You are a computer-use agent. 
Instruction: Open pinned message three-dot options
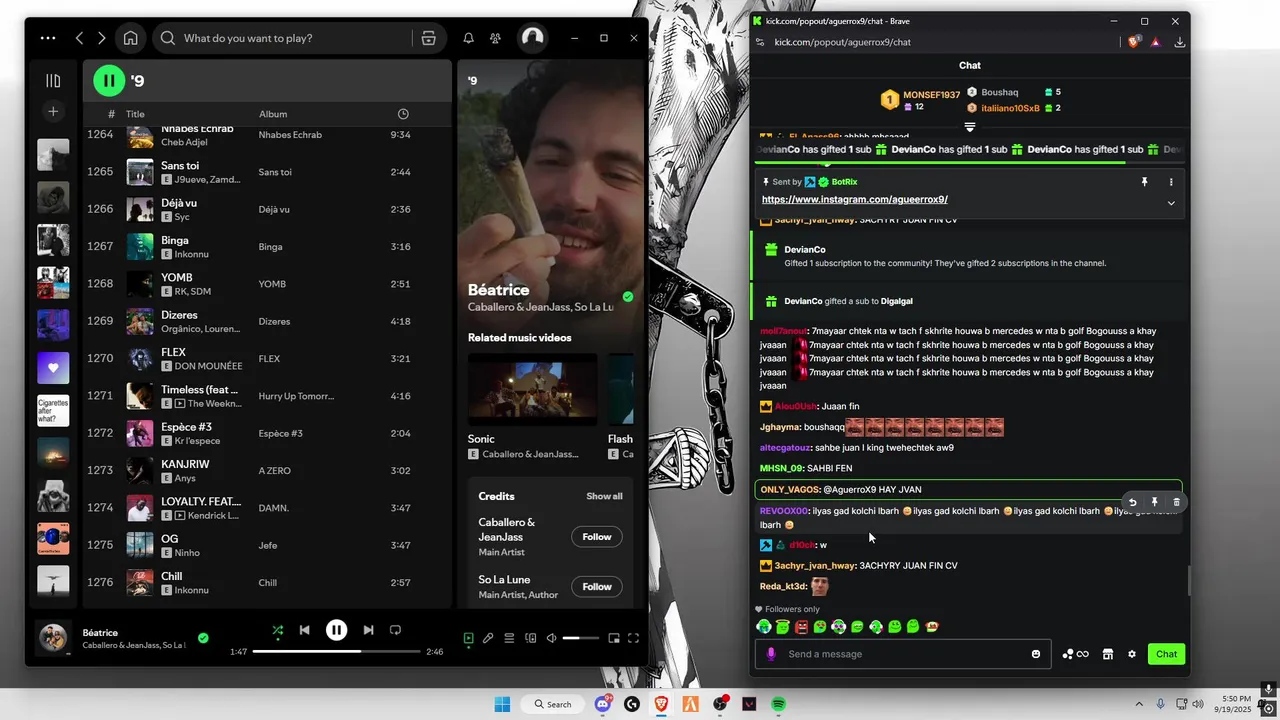click(x=1171, y=182)
